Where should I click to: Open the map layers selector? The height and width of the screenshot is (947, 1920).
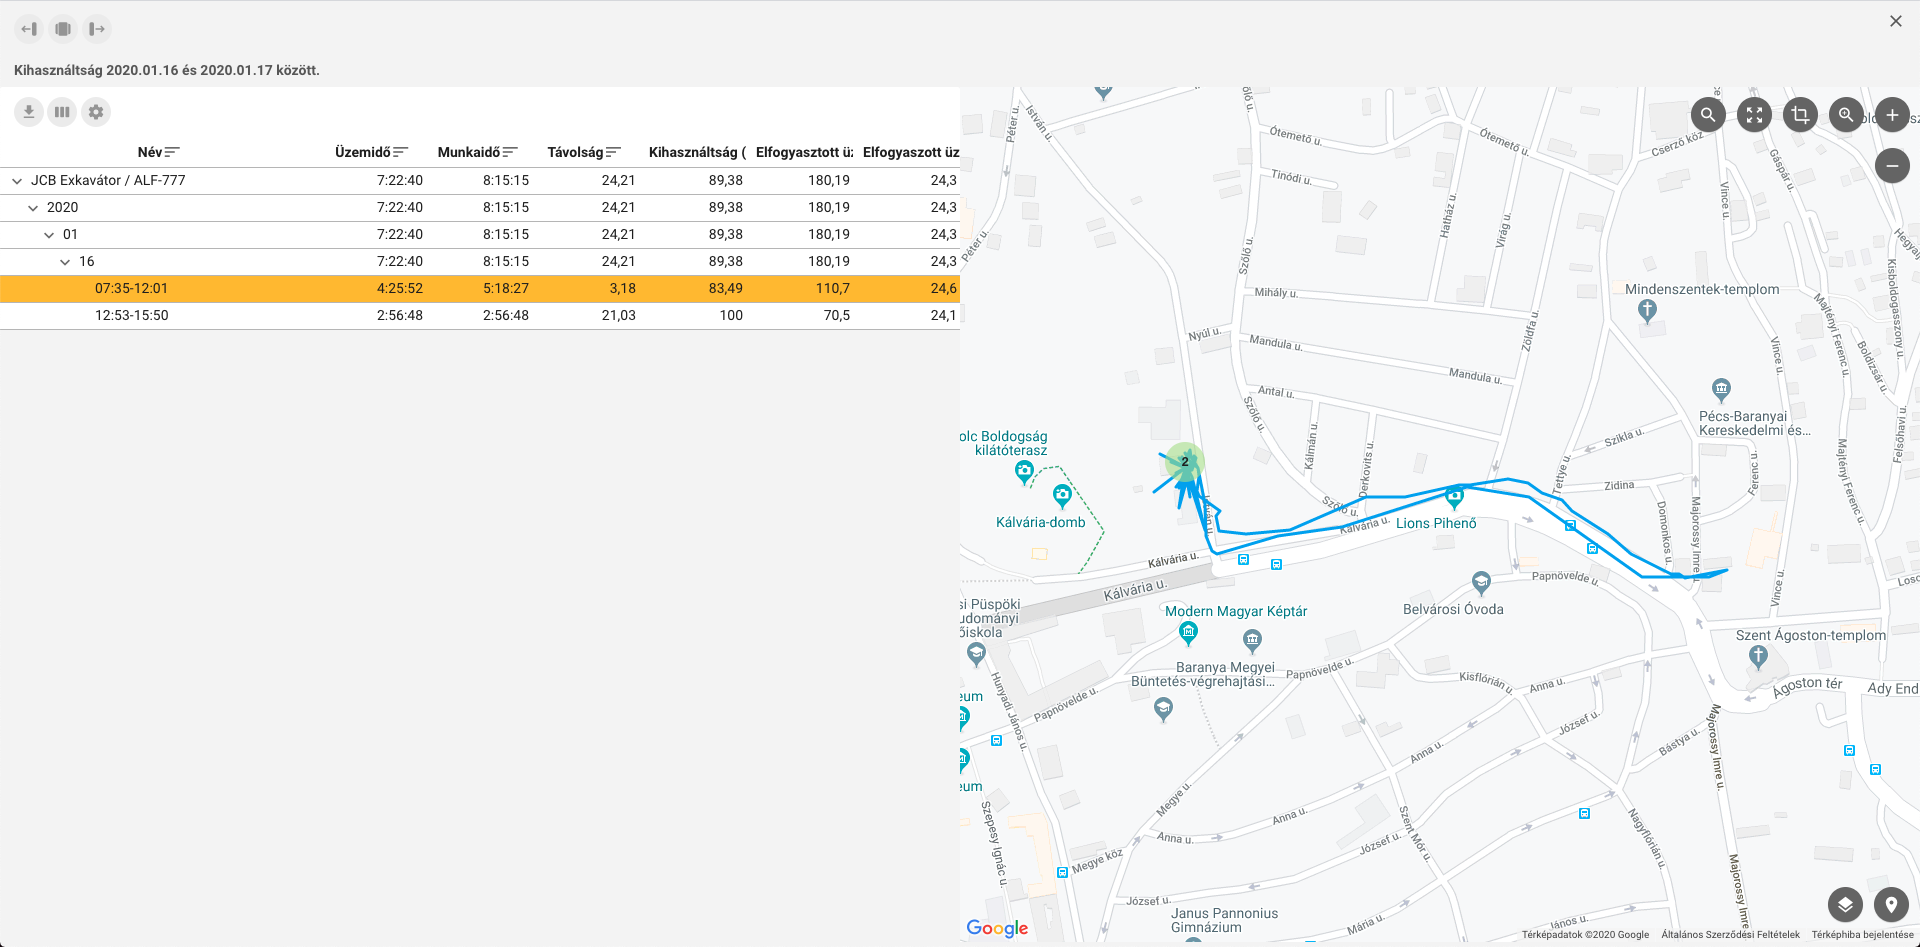point(1845,905)
